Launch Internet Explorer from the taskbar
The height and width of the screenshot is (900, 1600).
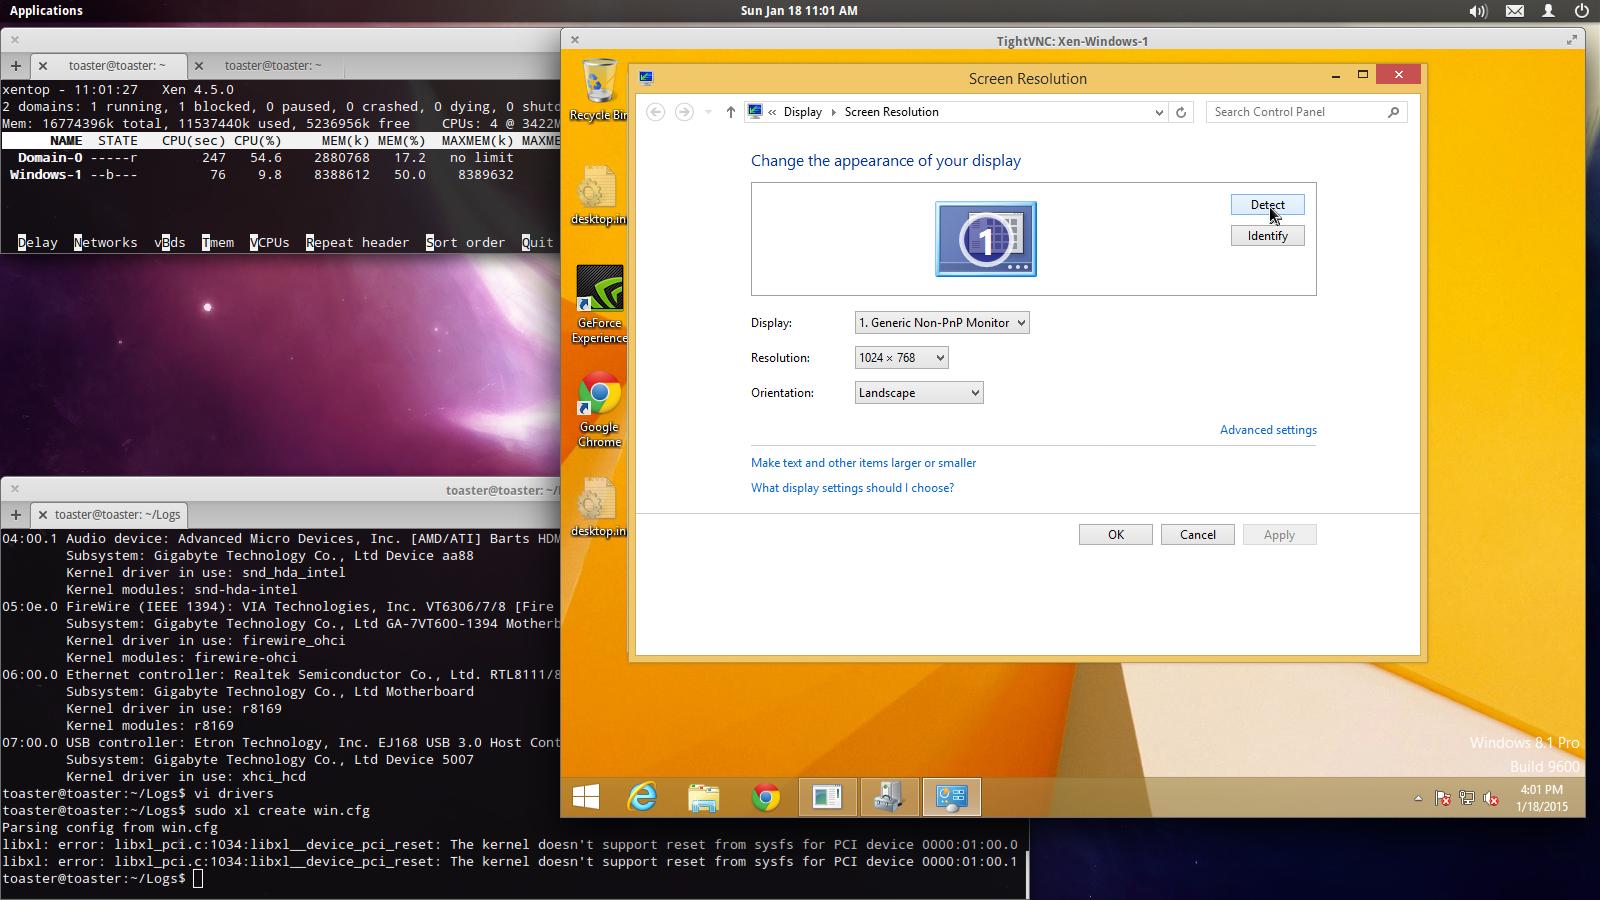click(642, 797)
